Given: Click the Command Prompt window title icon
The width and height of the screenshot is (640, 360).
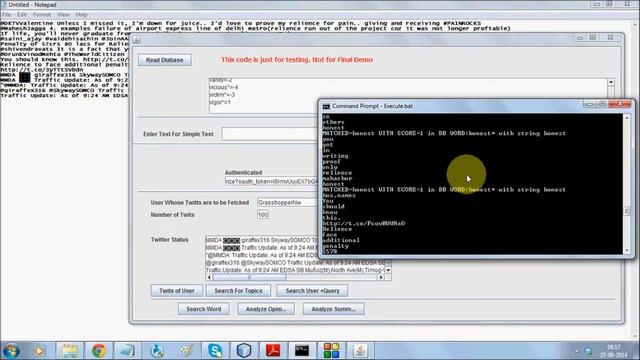Looking at the screenshot, I should pos(326,106).
